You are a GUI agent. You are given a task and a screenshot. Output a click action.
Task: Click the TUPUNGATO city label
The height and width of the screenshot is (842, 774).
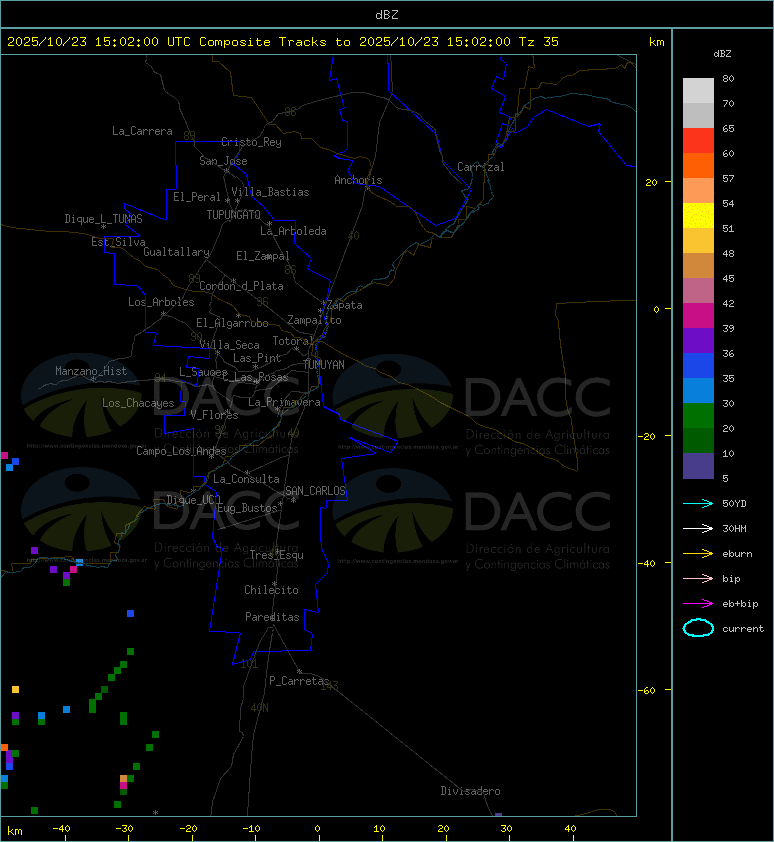point(234,215)
